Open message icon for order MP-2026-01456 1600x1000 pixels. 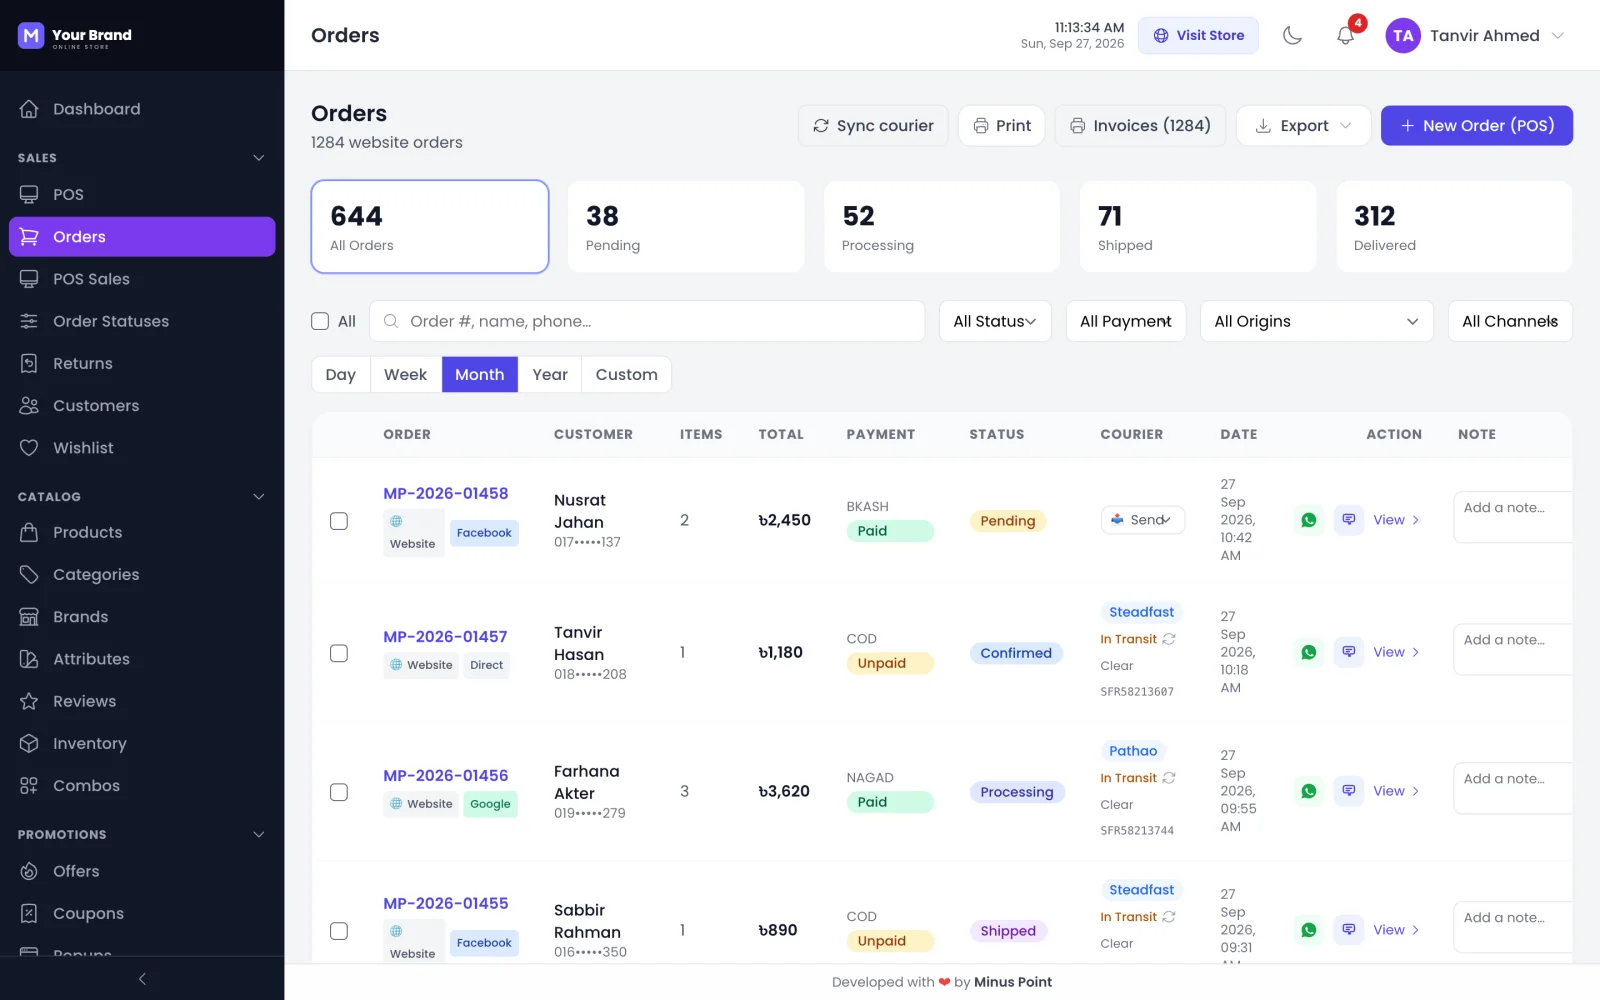tap(1349, 791)
